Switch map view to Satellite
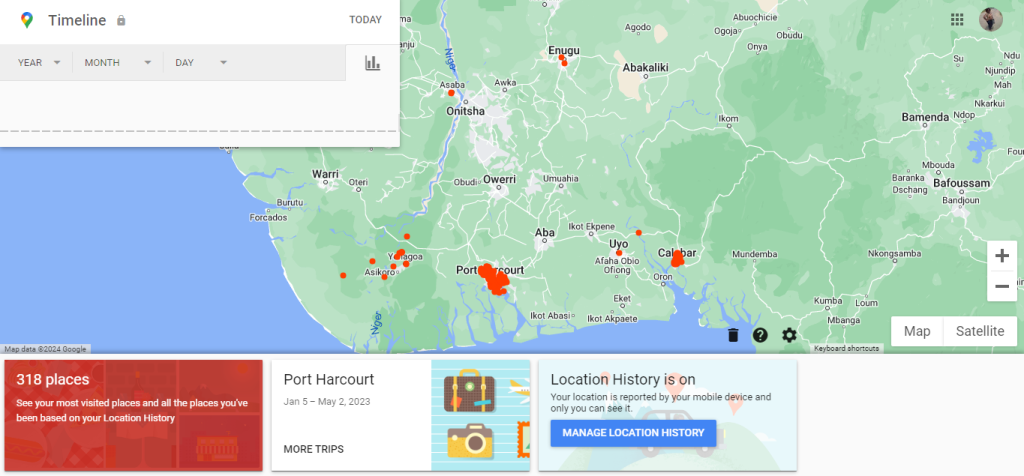 pyautogui.click(x=980, y=331)
